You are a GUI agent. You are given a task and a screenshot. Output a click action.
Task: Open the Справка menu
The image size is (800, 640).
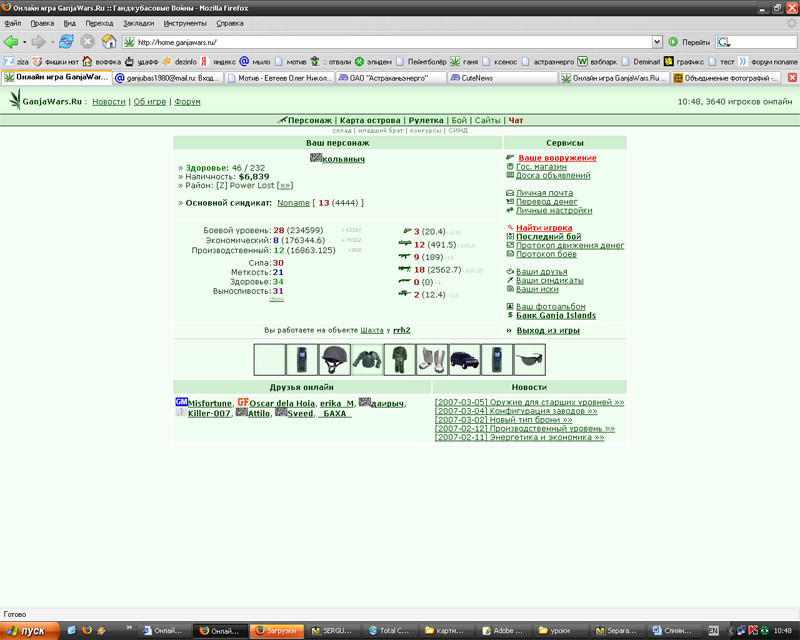point(230,23)
